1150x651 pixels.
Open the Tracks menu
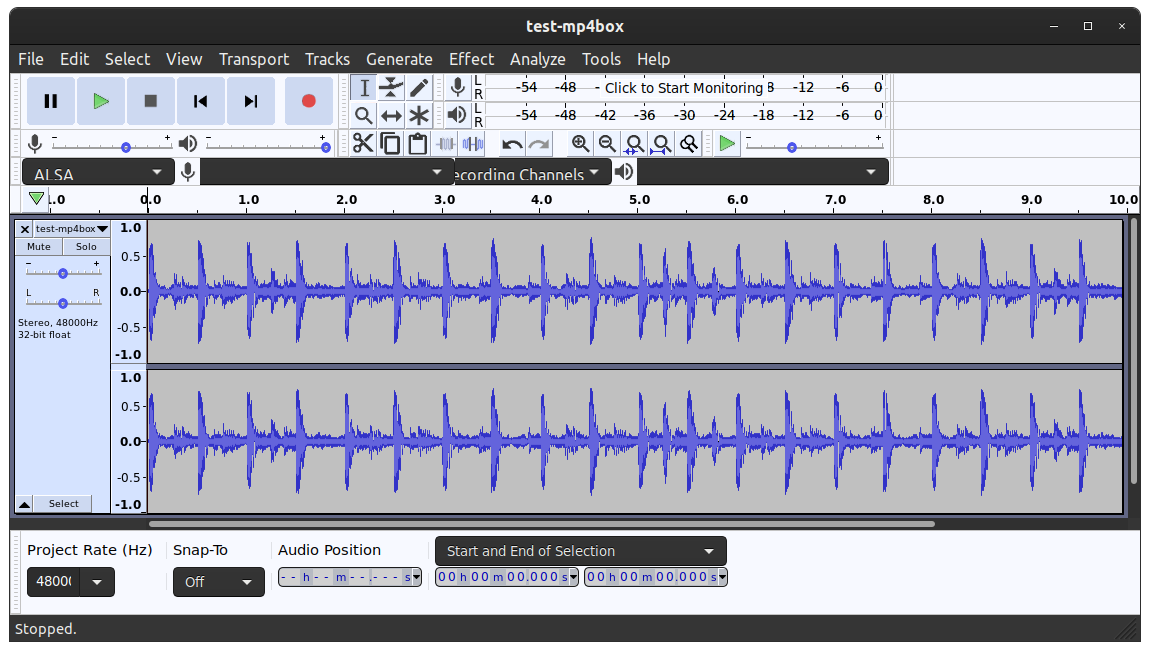[327, 59]
